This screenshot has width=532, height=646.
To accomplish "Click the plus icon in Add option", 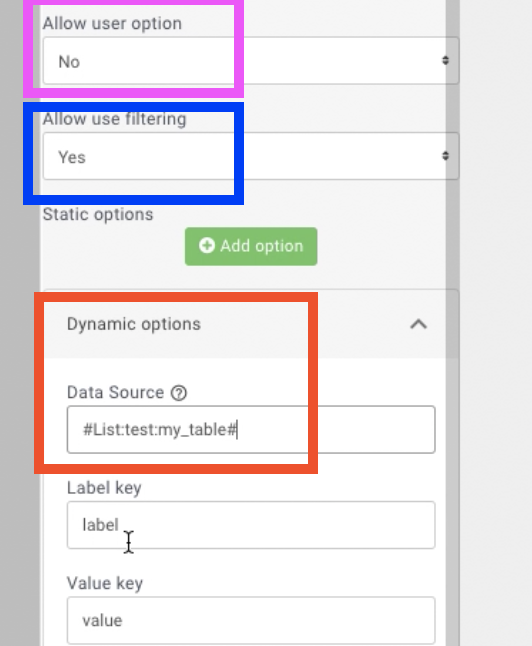I will [206, 246].
